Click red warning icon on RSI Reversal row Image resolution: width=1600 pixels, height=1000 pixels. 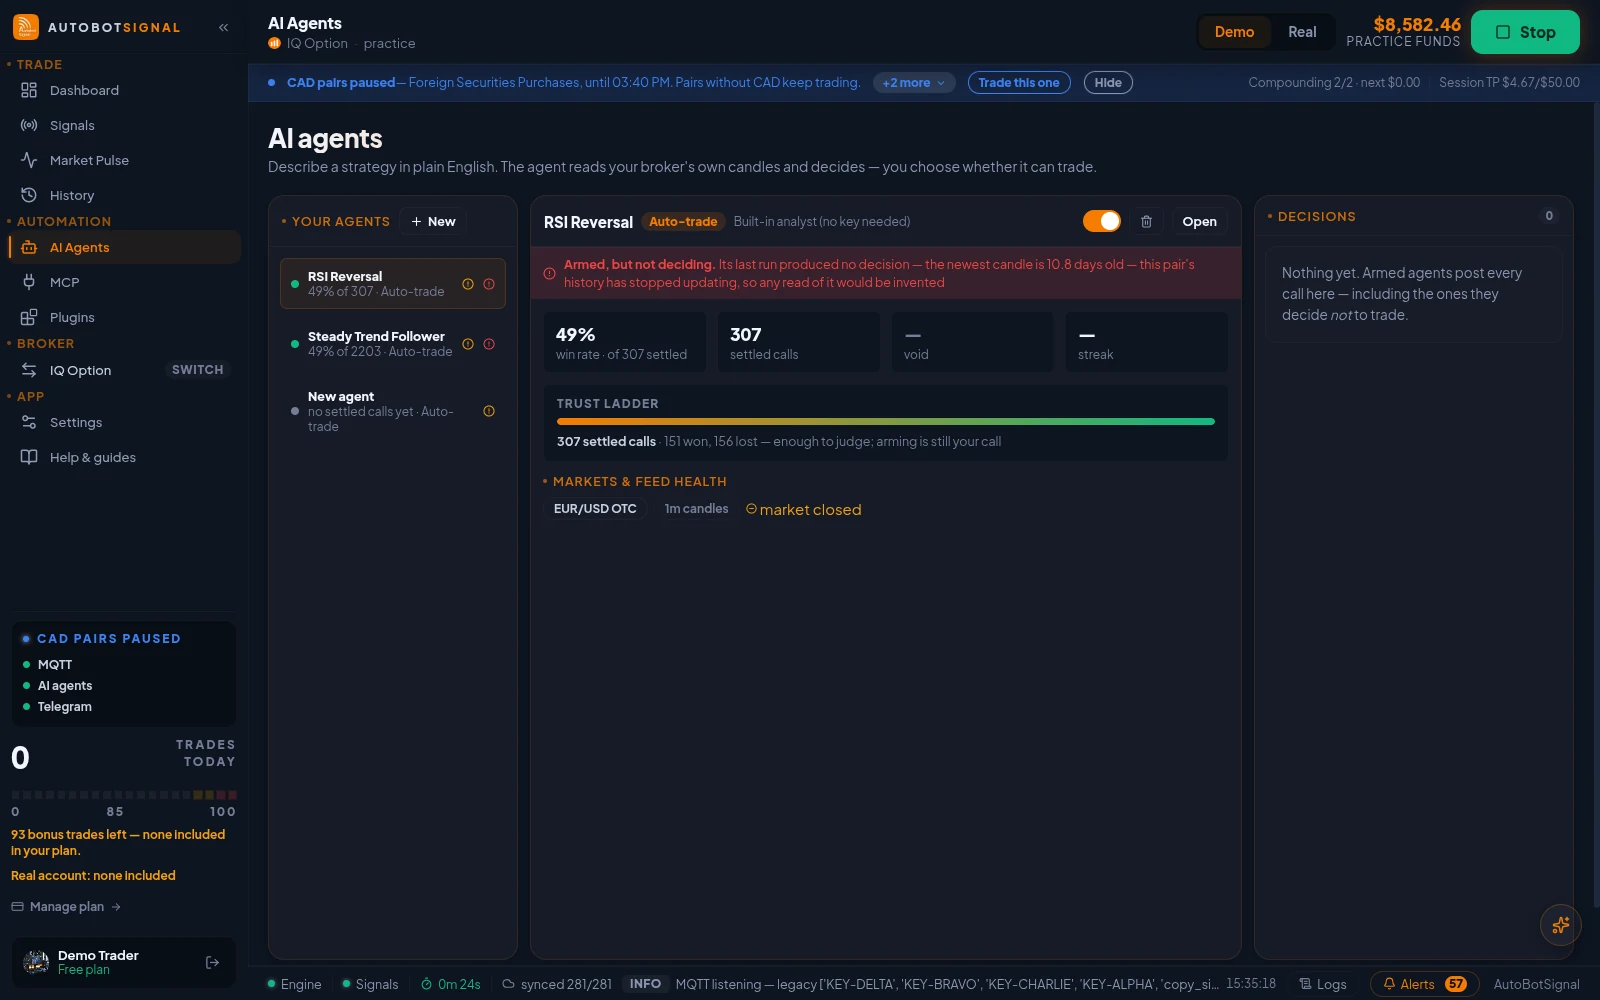[489, 284]
